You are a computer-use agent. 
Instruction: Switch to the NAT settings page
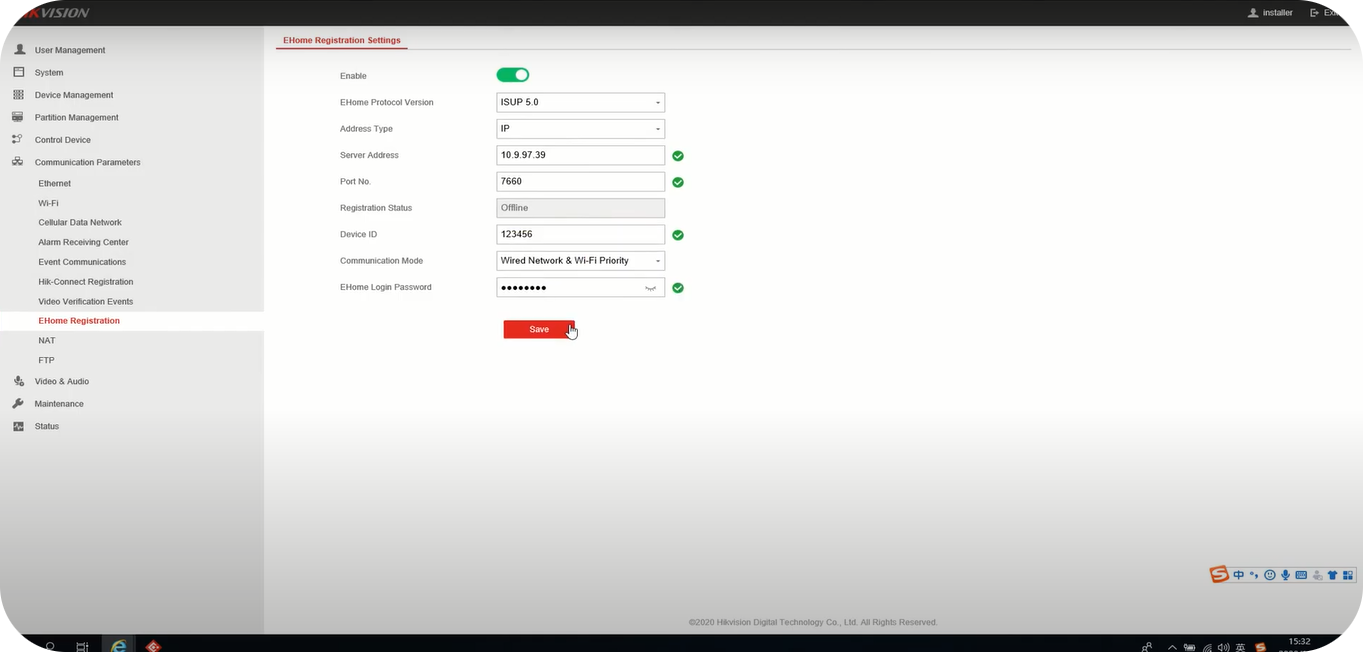[x=46, y=340]
